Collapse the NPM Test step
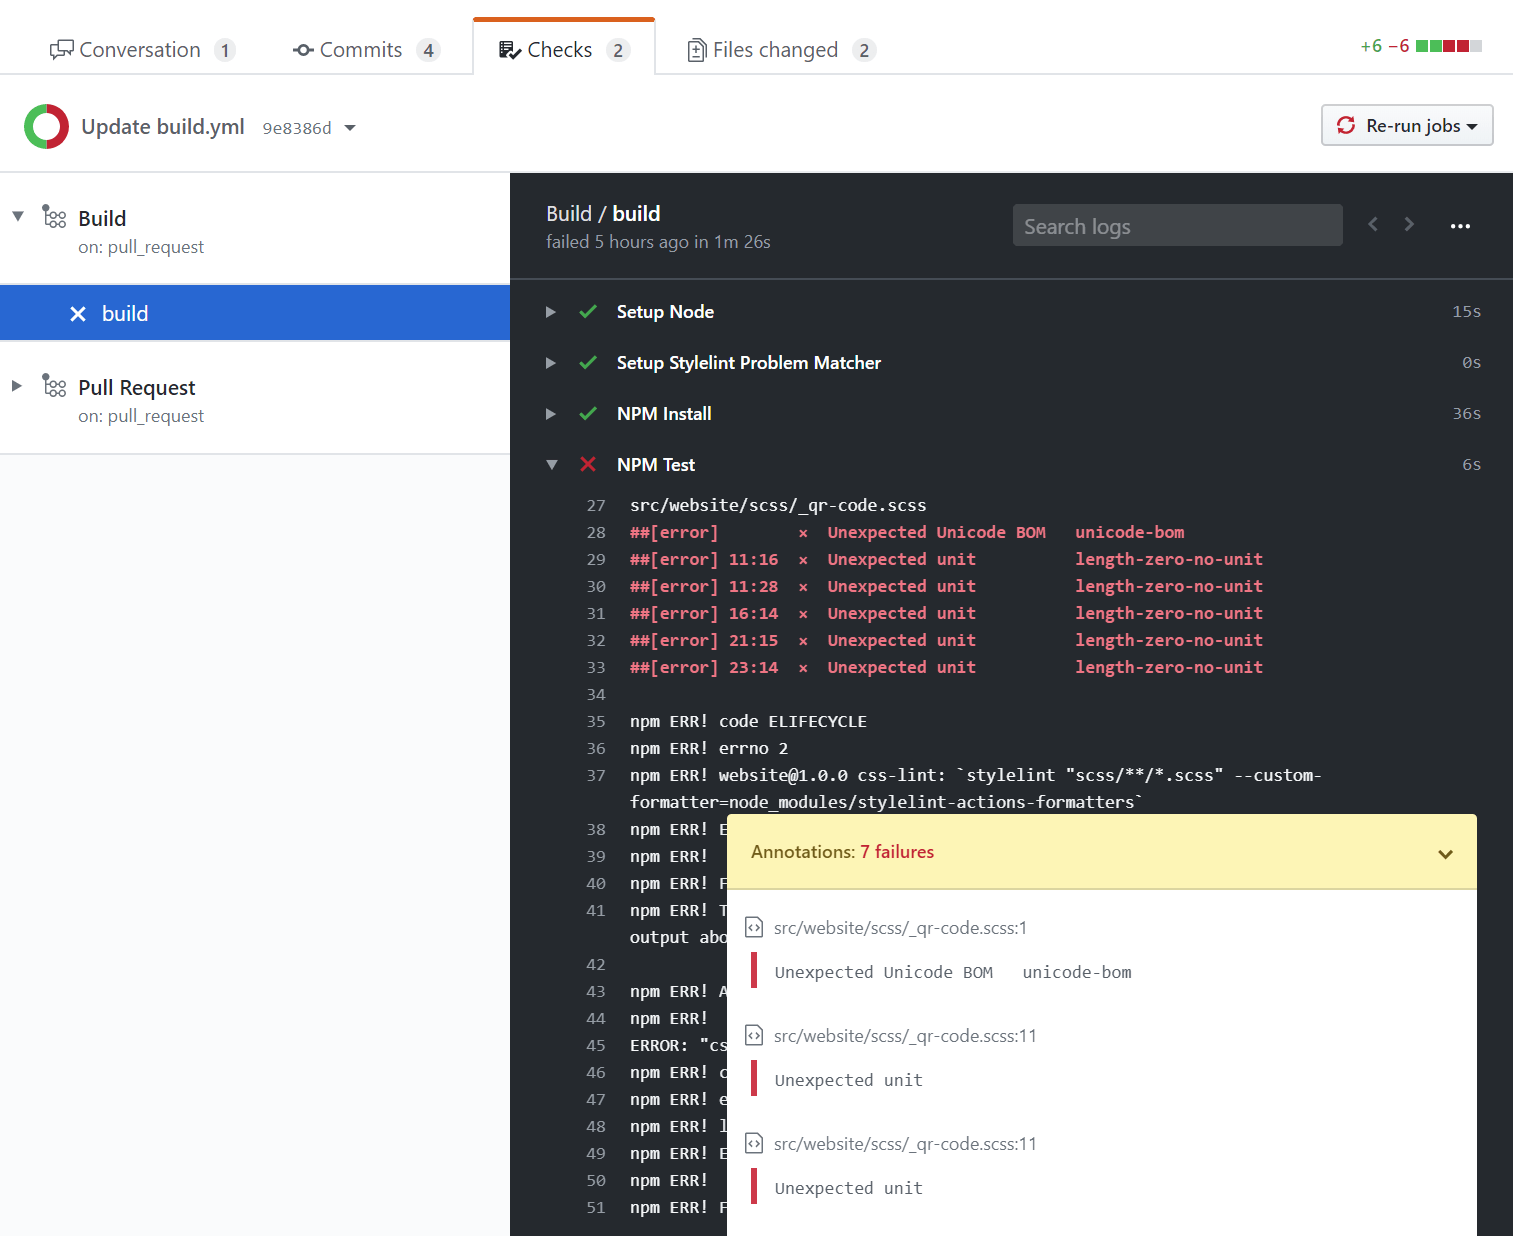The width and height of the screenshot is (1513, 1236). (551, 465)
